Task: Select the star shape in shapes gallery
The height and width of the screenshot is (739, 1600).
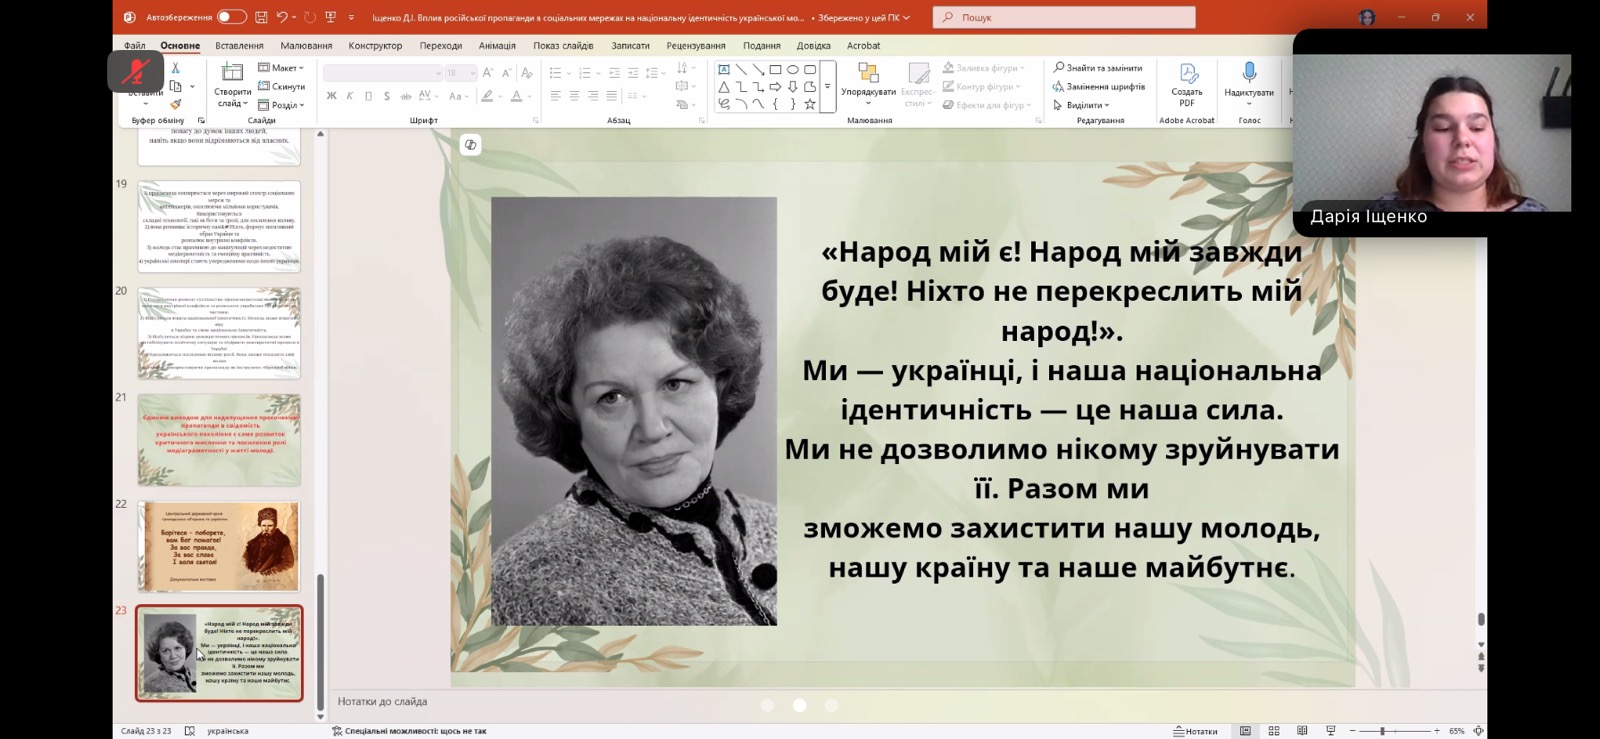Action: tap(810, 104)
